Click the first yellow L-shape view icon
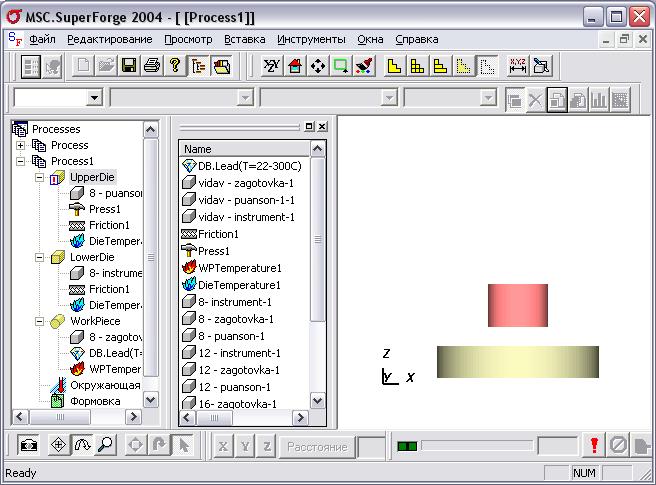The height and width of the screenshot is (485, 656). point(394,66)
